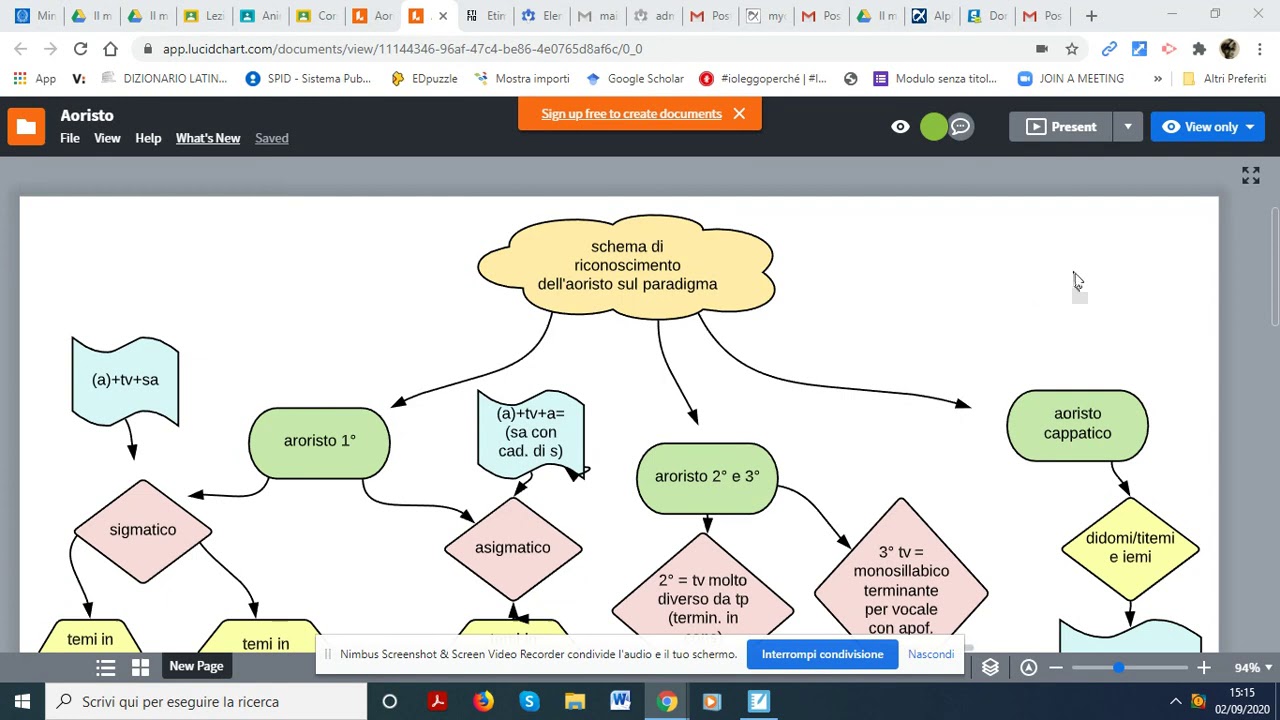The image size is (1280, 720).
Task: Open the layers icon in bottom bar
Action: 990,668
